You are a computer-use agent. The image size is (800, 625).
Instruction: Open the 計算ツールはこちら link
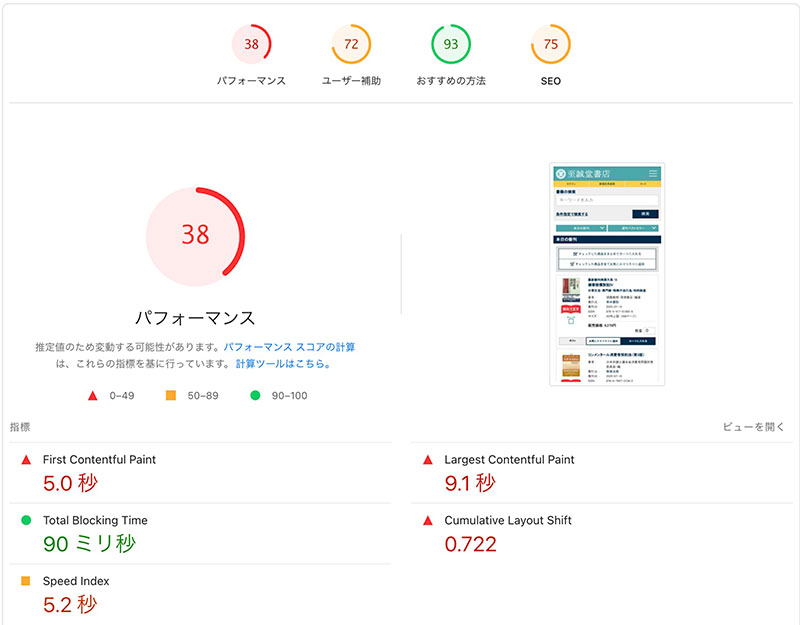click(283, 364)
